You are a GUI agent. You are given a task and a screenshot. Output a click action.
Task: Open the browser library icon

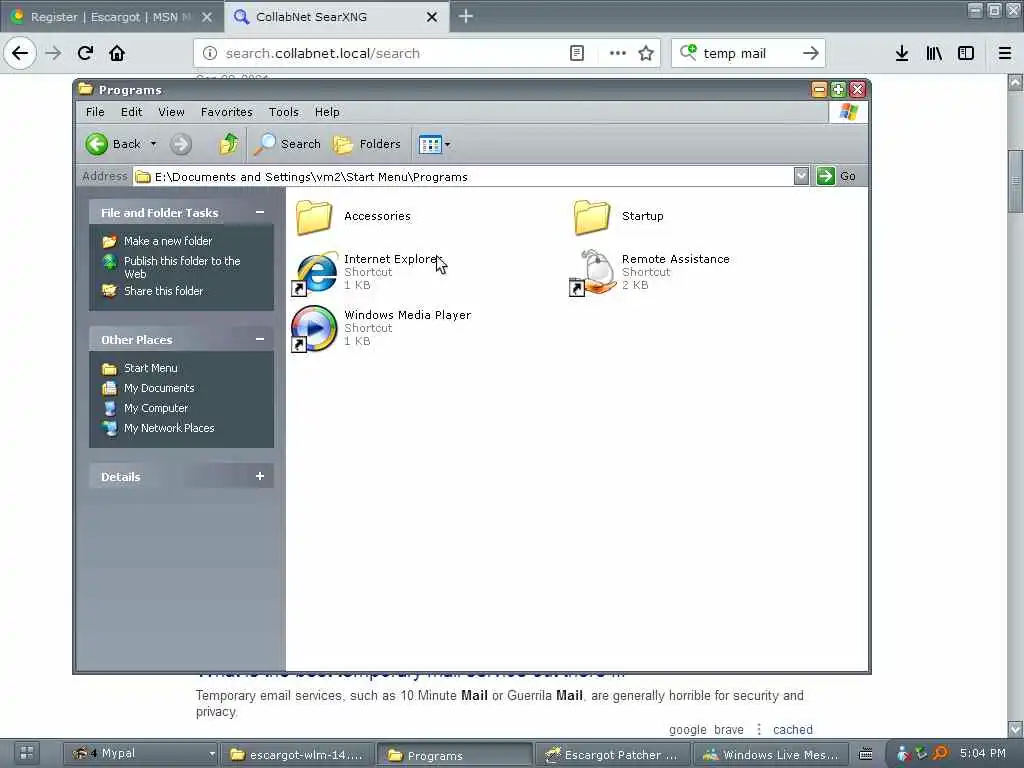coord(934,53)
